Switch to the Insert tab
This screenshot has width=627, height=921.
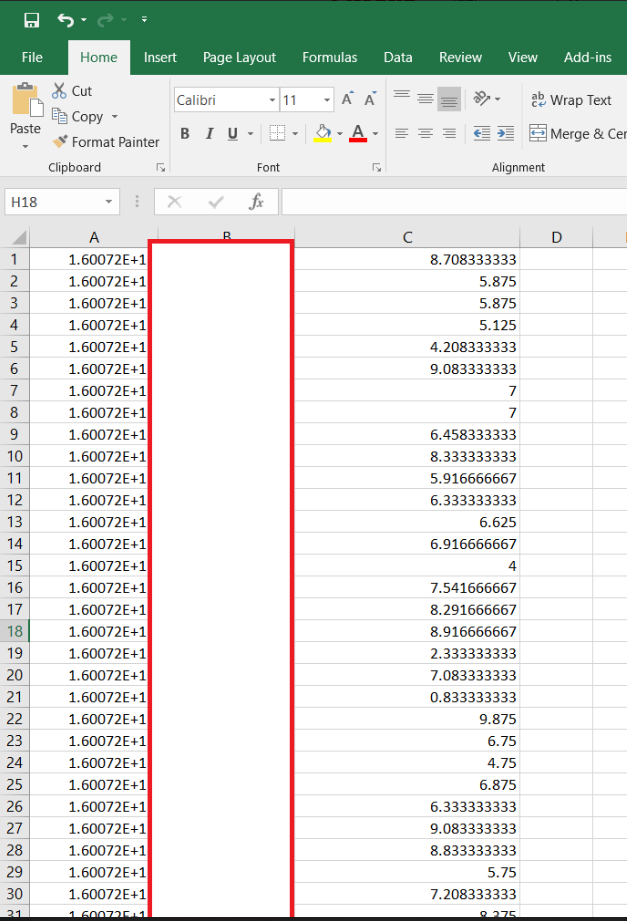point(160,57)
